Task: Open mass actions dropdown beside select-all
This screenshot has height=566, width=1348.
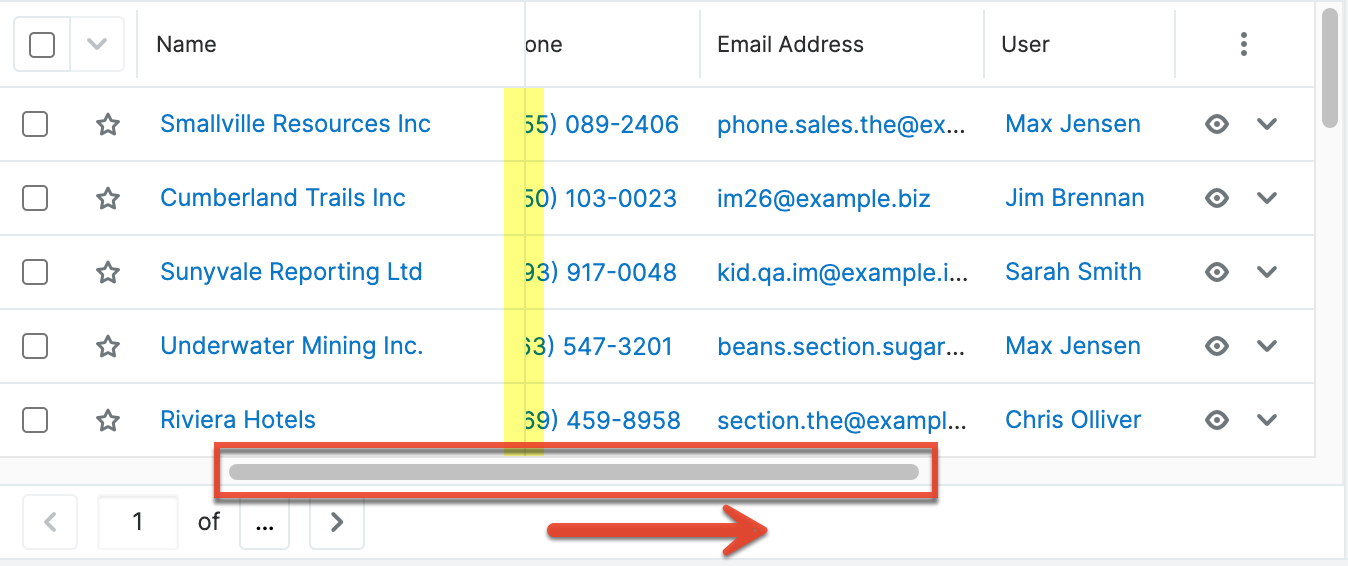Action: tap(97, 45)
